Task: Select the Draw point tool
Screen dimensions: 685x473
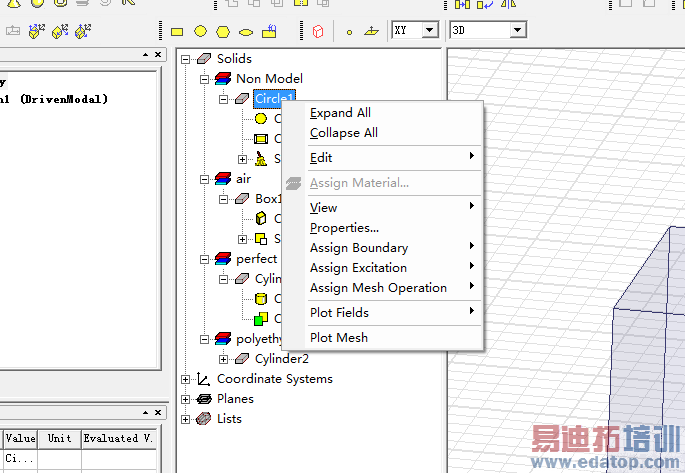Action: [349, 32]
